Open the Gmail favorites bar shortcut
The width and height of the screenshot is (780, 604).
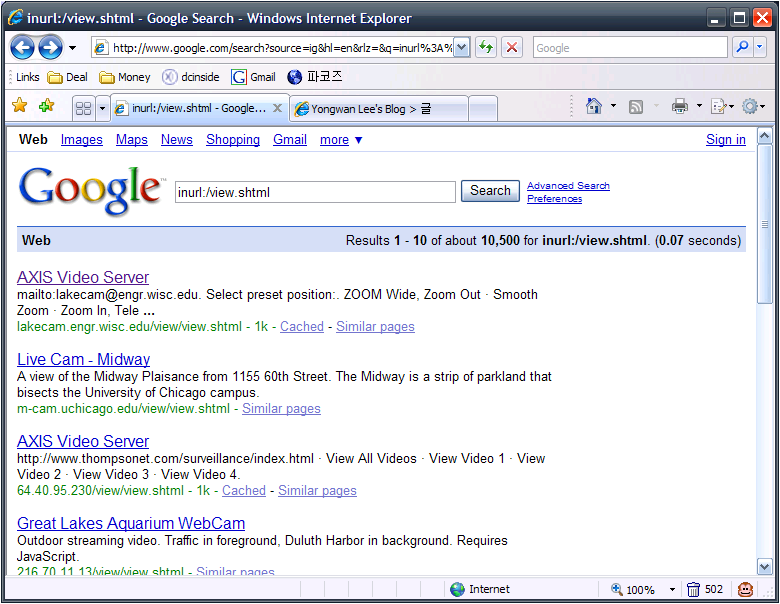[x=253, y=77]
